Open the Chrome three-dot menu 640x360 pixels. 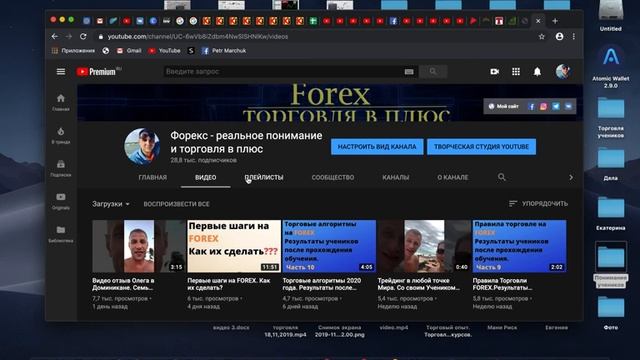click(574, 36)
